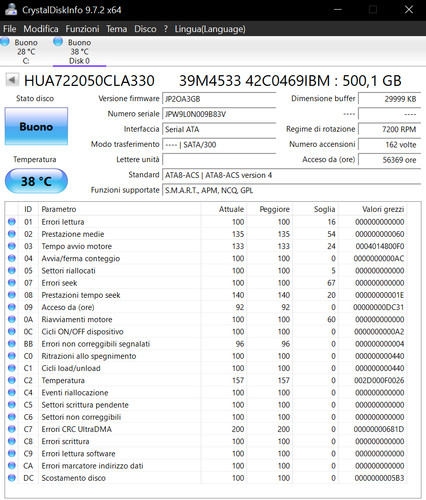Click the firmware version field JP2OA3GB

click(219, 99)
